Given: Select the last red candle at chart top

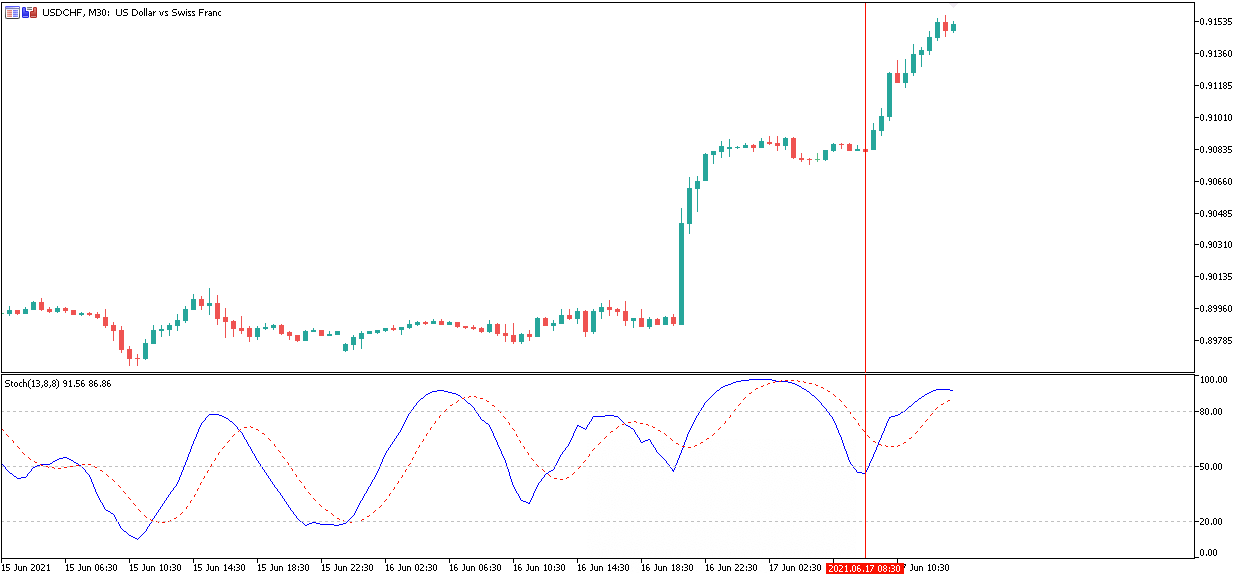Looking at the screenshot, I should click(945, 29).
